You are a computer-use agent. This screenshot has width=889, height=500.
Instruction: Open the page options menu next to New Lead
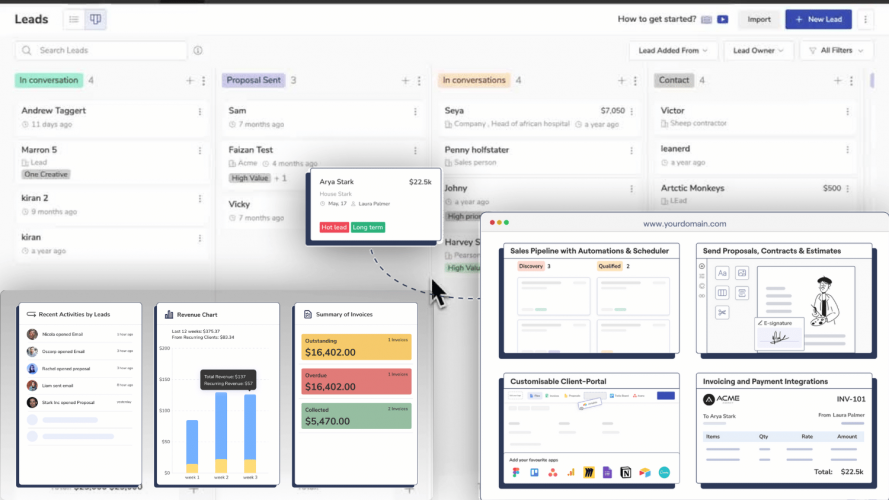click(865, 19)
